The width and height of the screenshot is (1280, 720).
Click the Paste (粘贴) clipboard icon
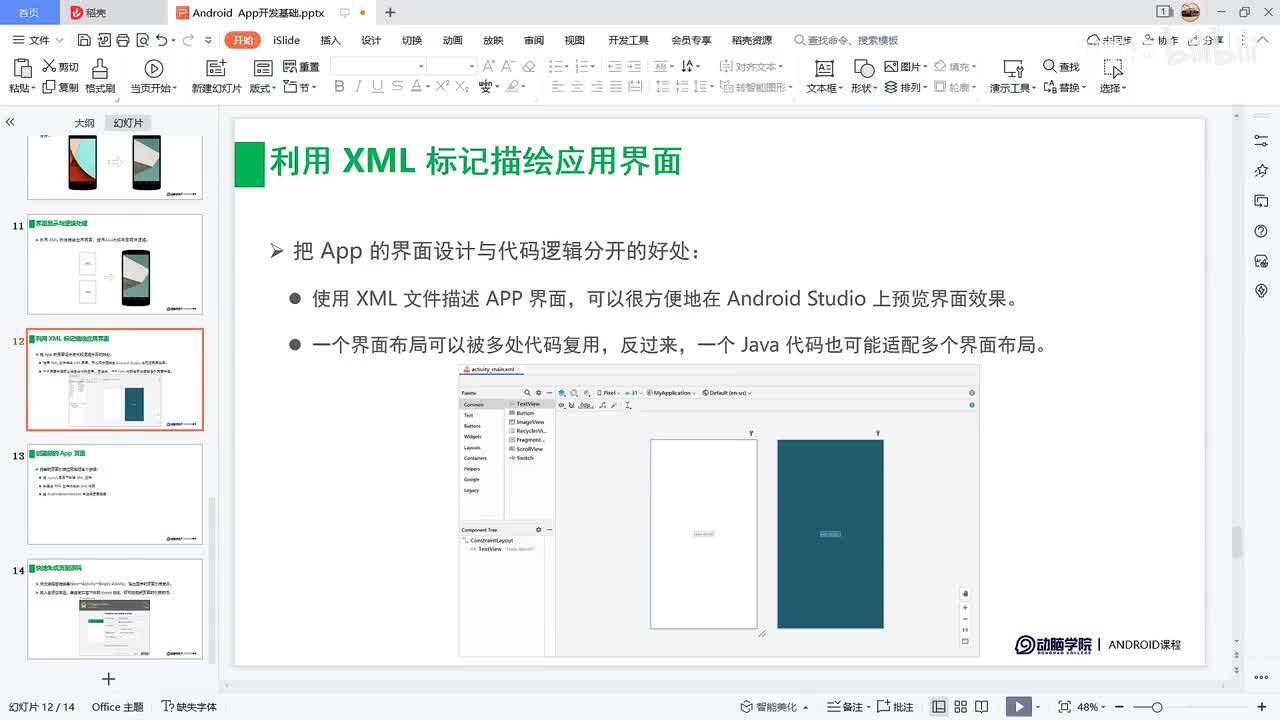tap(22, 69)
